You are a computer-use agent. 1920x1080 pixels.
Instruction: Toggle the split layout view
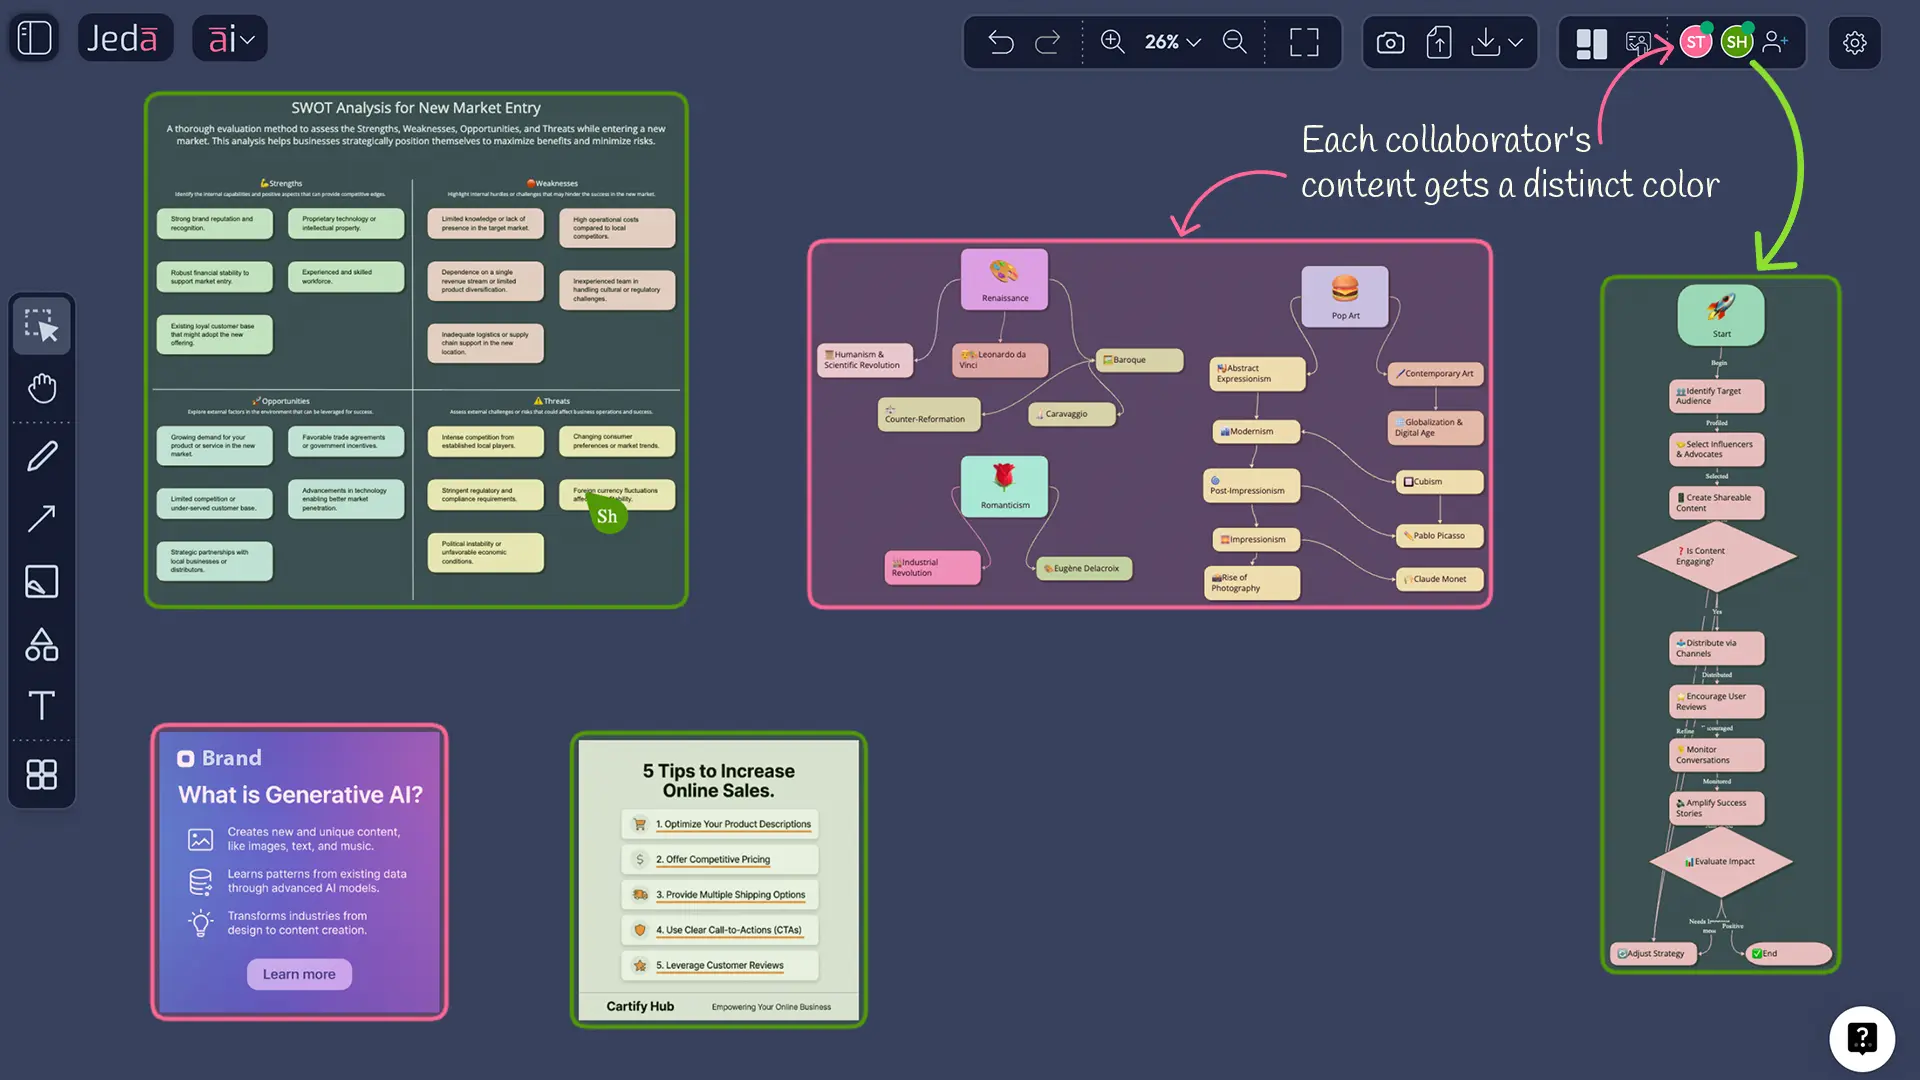(x=1590, y=42)
